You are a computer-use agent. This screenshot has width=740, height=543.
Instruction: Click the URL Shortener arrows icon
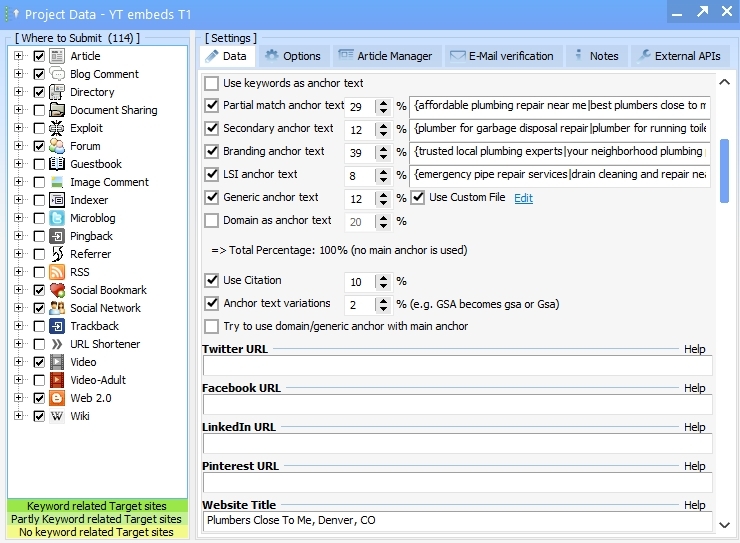(57, 344)
